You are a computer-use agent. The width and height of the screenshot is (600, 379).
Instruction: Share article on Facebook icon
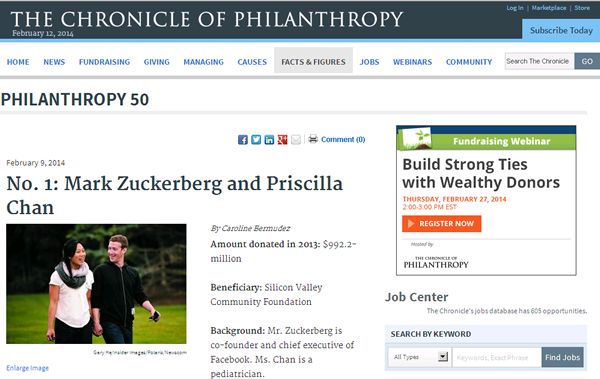(x=243, y=140)
